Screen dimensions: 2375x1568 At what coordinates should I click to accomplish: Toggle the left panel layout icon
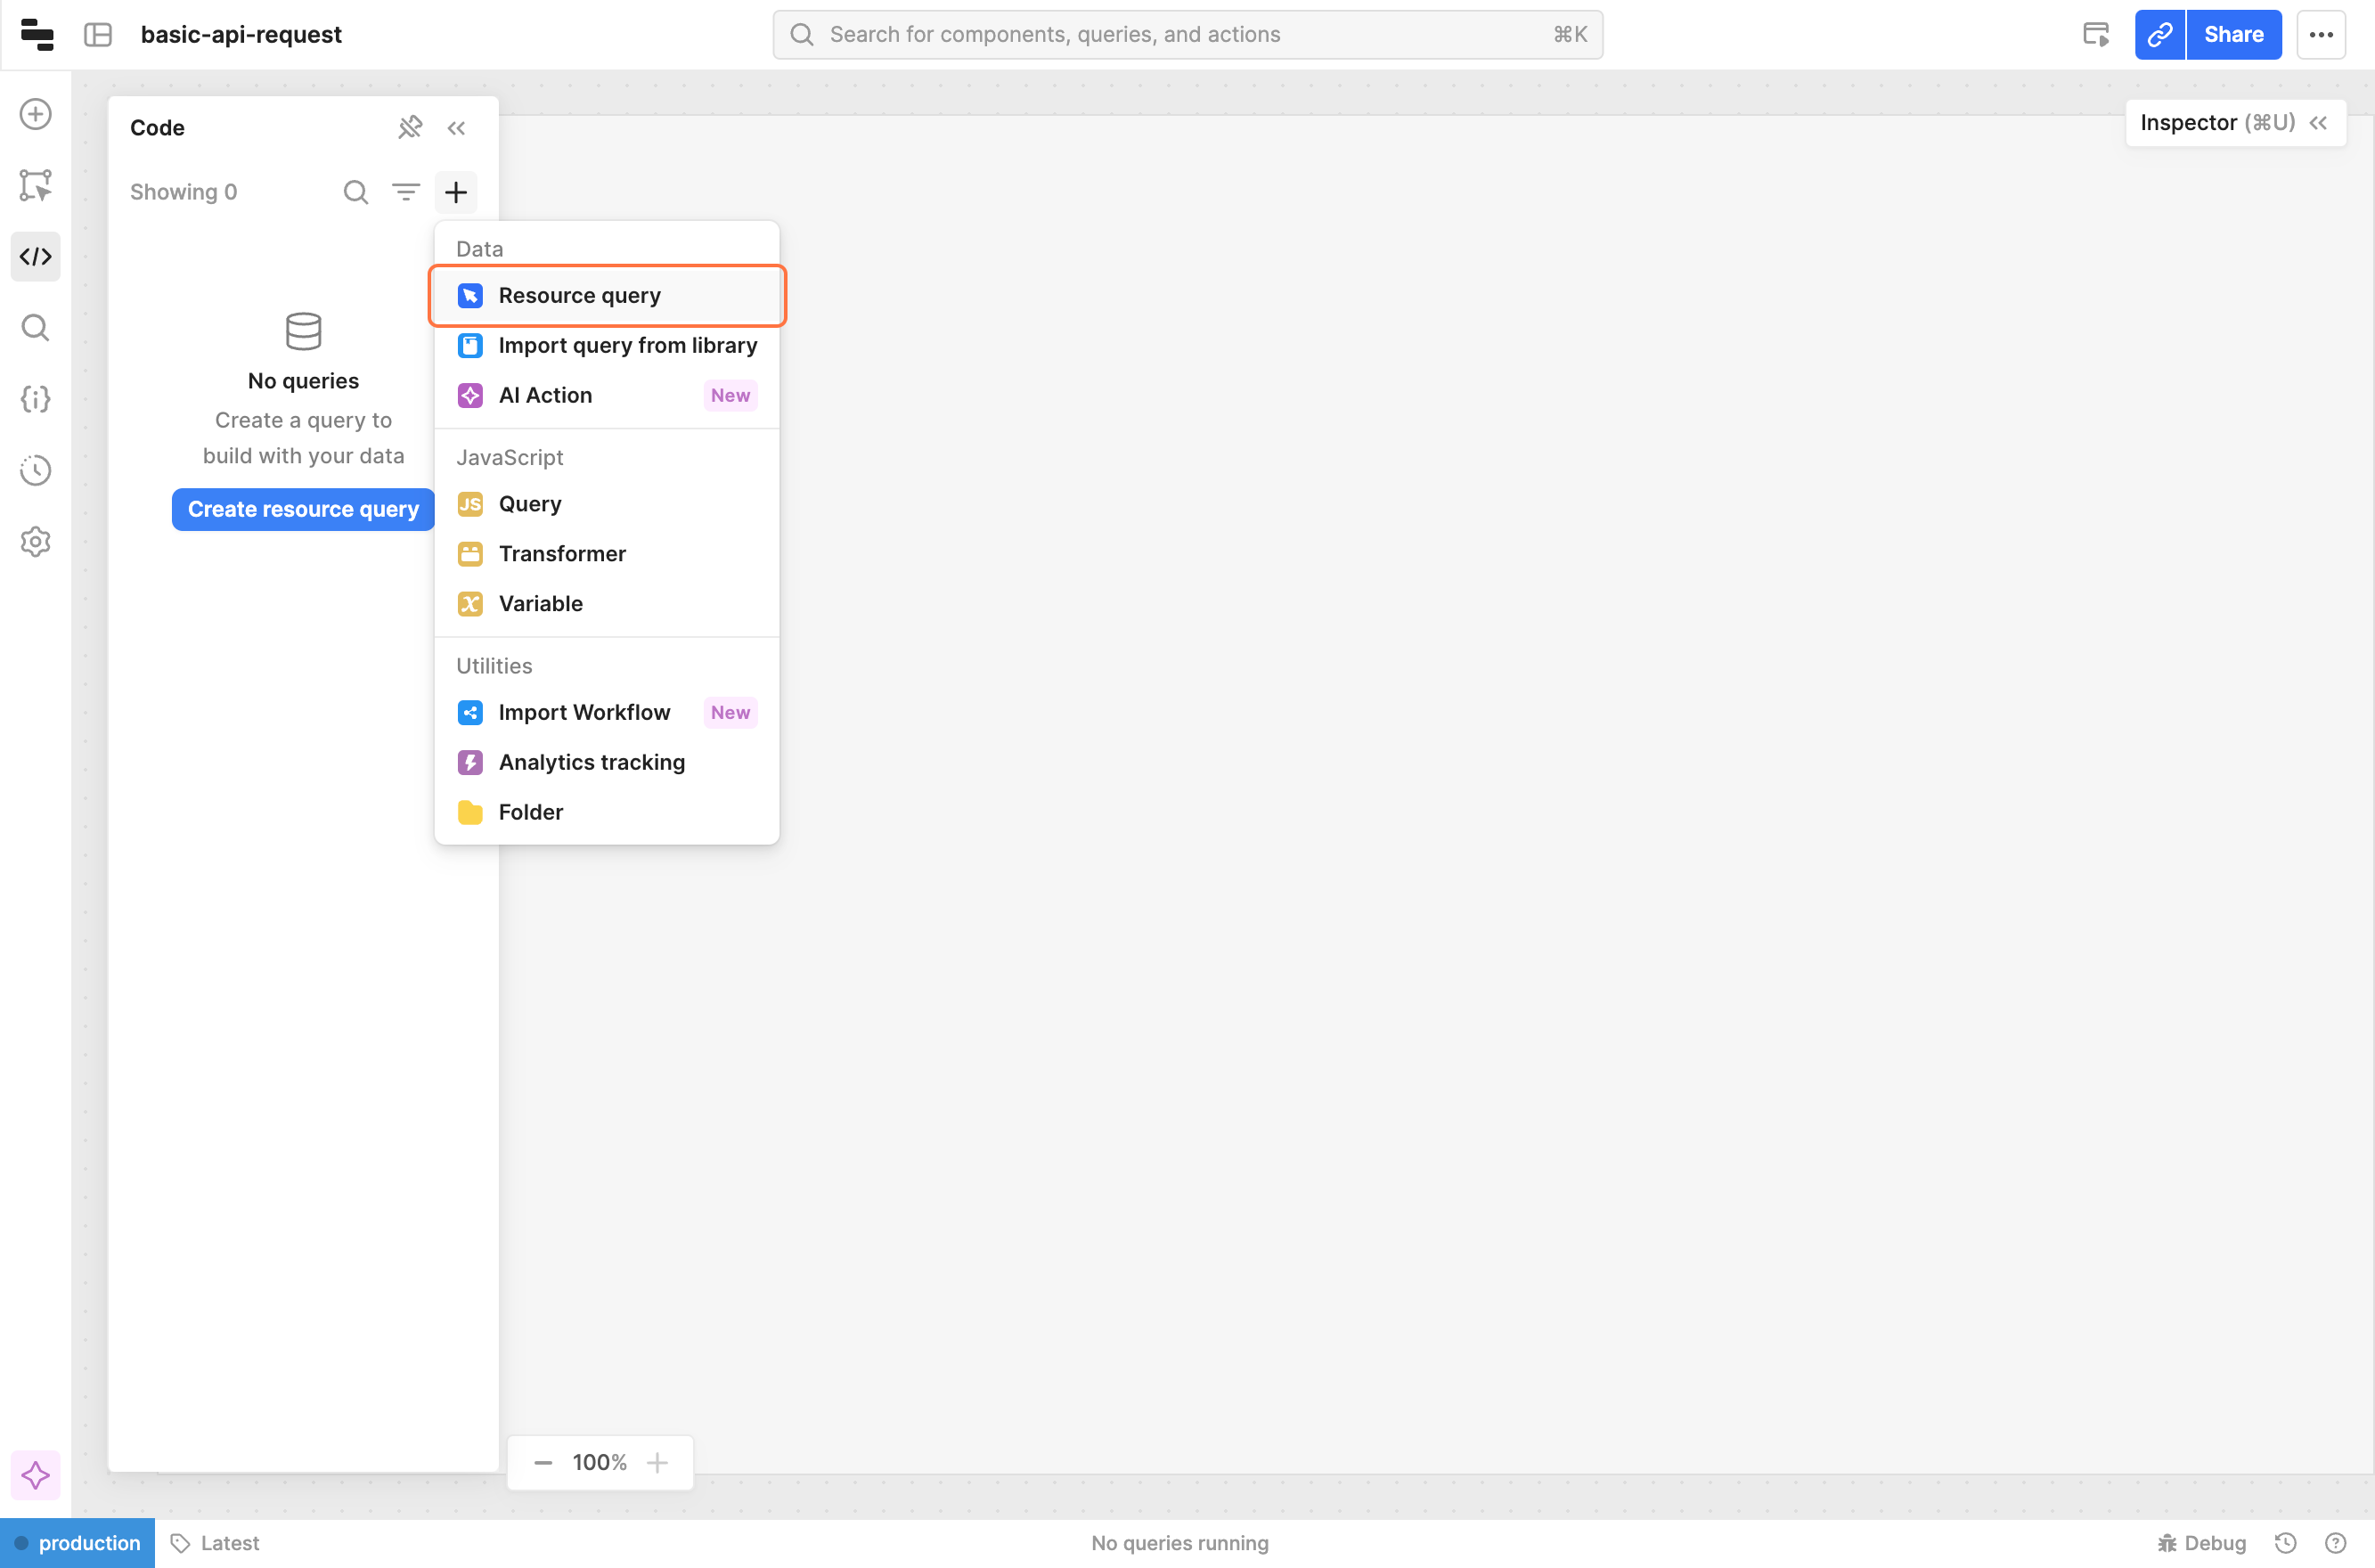98,34
